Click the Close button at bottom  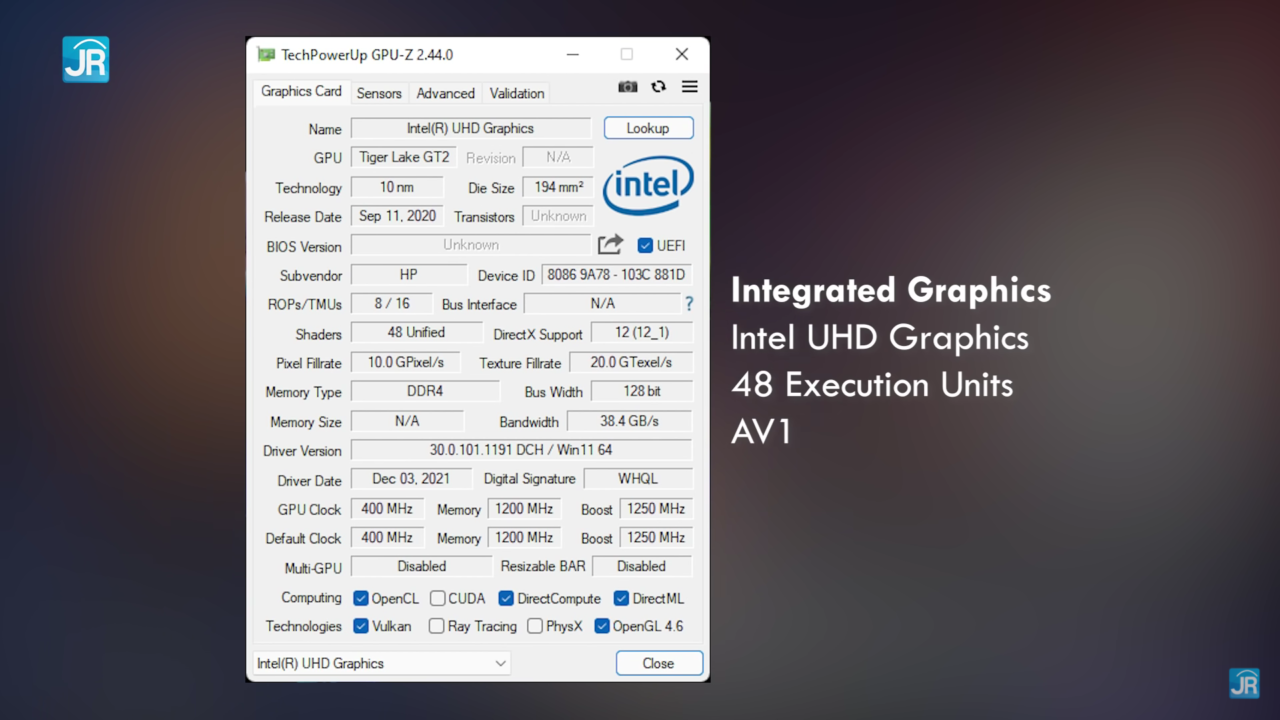[658, 663]
